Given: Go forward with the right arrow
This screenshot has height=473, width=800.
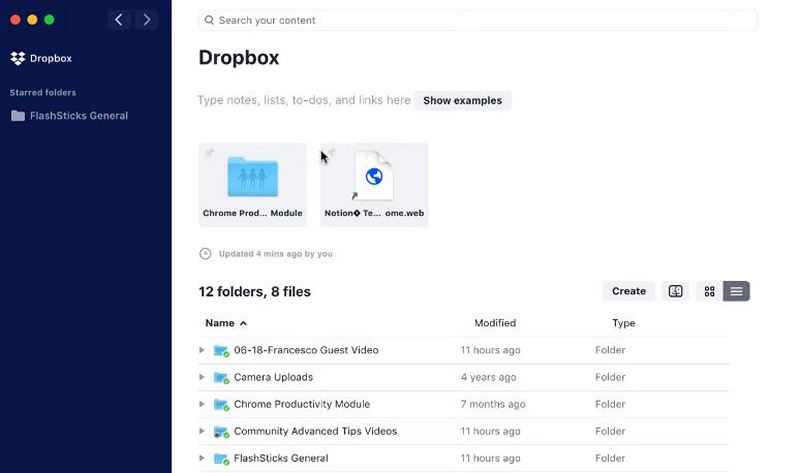Looking at the screenshot, I should coord(146,20).
